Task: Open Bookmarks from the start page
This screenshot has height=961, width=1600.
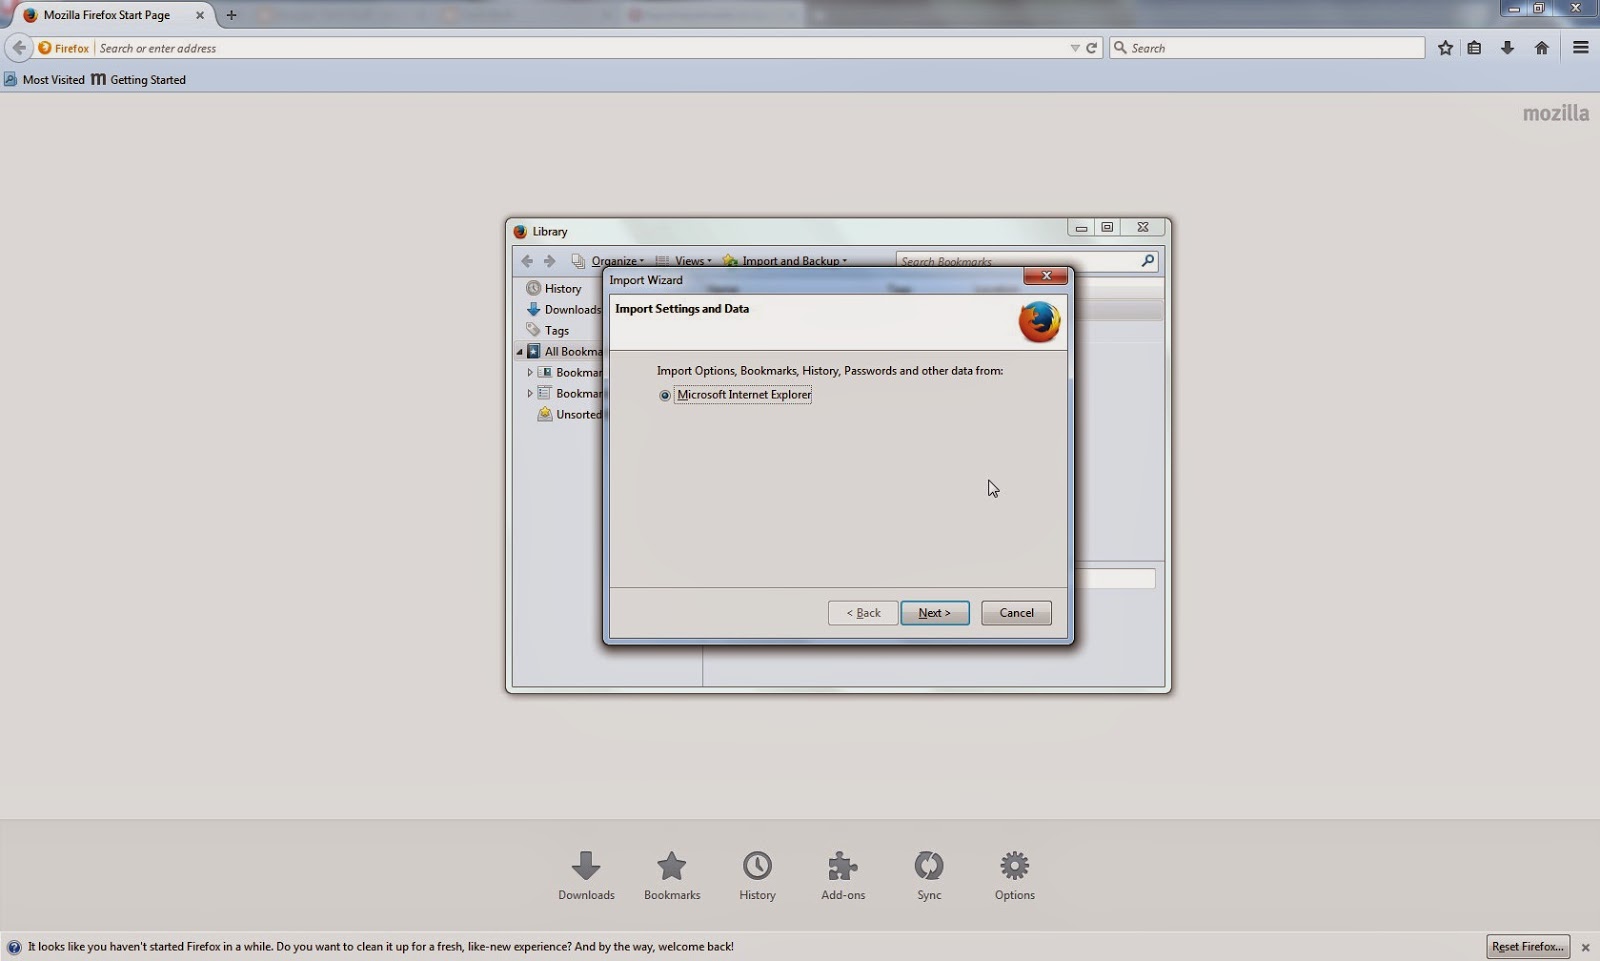Action: click(x=672, y=875)
